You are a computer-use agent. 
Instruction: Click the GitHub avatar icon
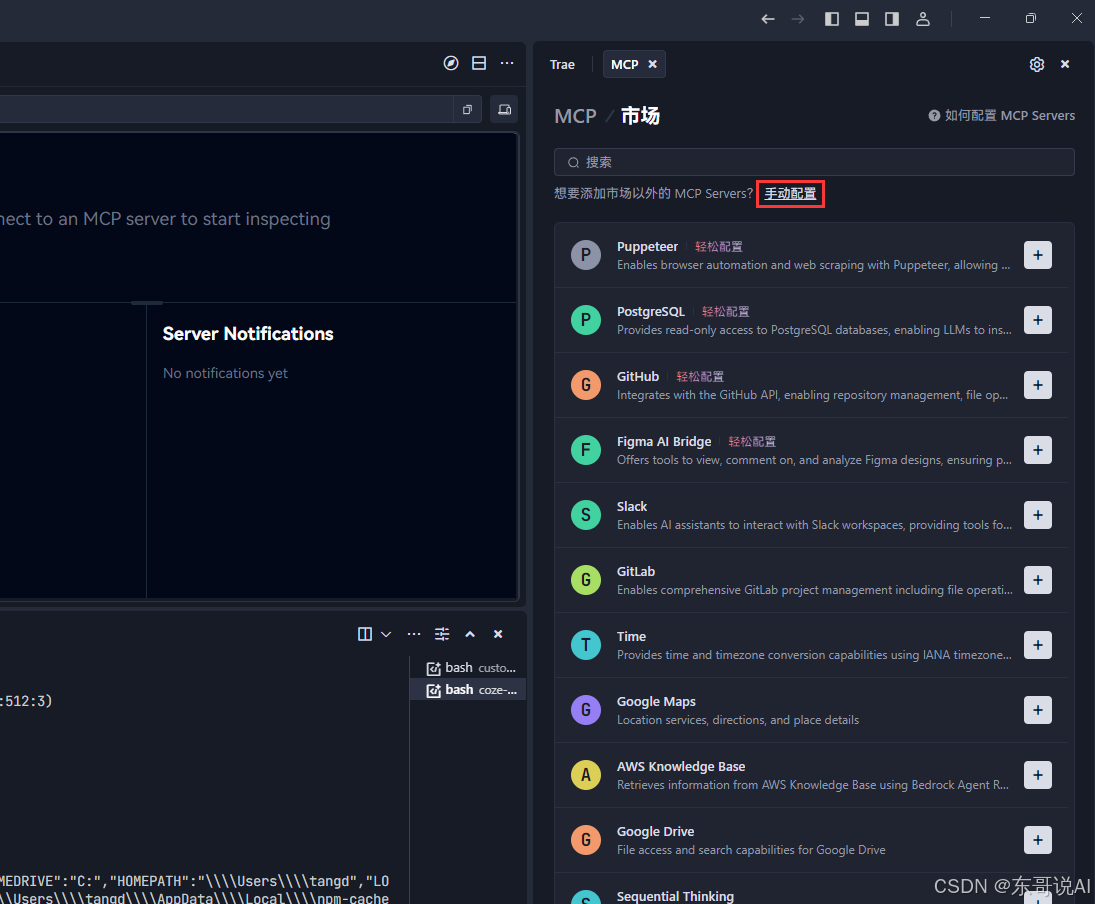click(586, 385)
